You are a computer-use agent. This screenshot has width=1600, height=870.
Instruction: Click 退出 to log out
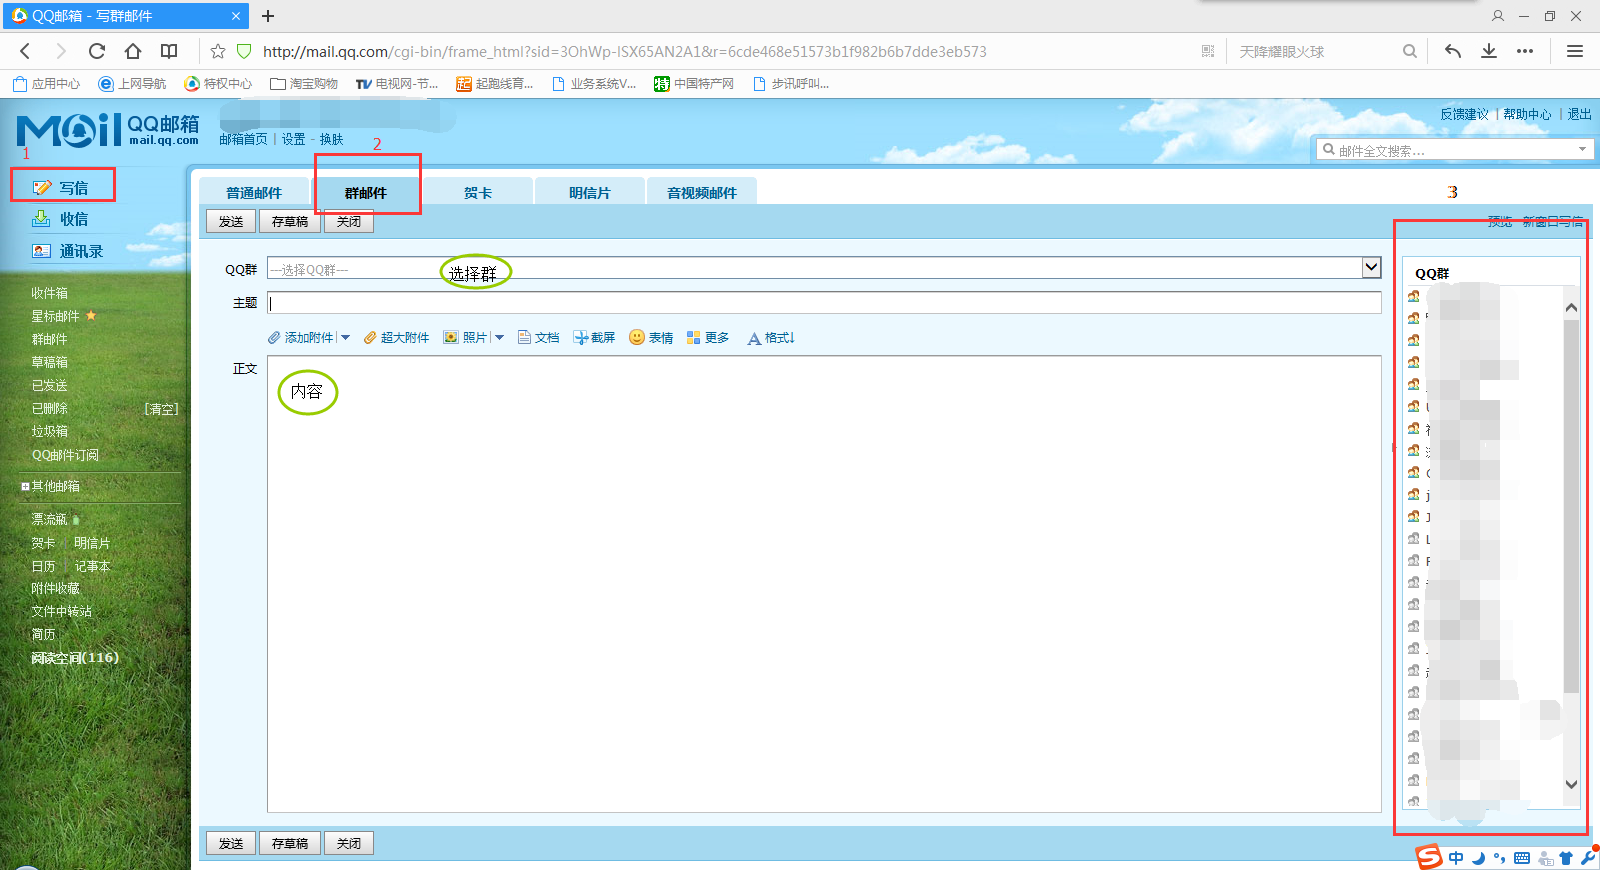[x=1579, y=114]
